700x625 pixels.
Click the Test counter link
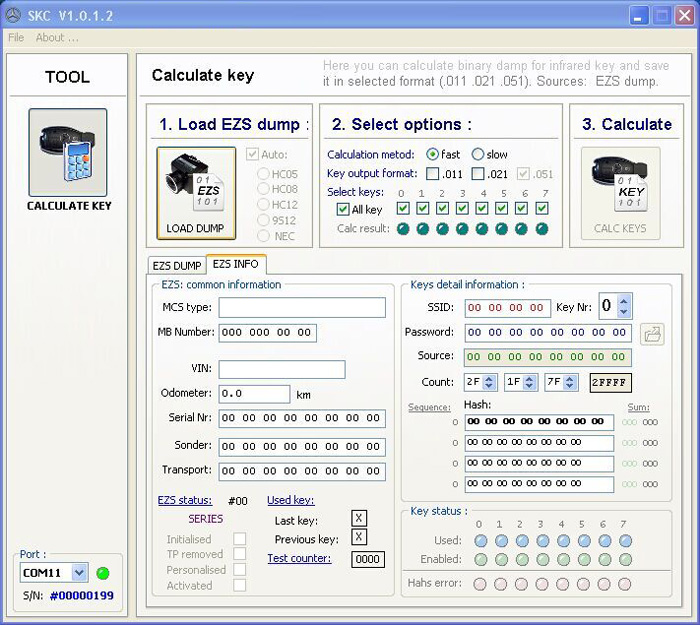pyautogui.click(x=299, y=558)
